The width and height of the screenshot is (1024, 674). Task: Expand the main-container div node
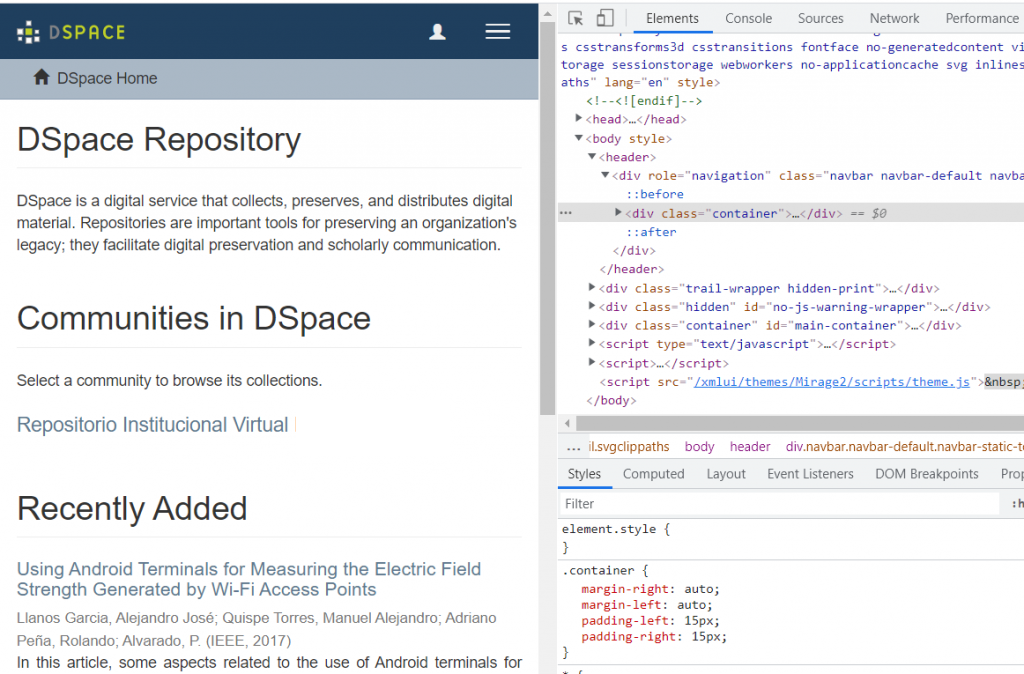tap(592, 324)
